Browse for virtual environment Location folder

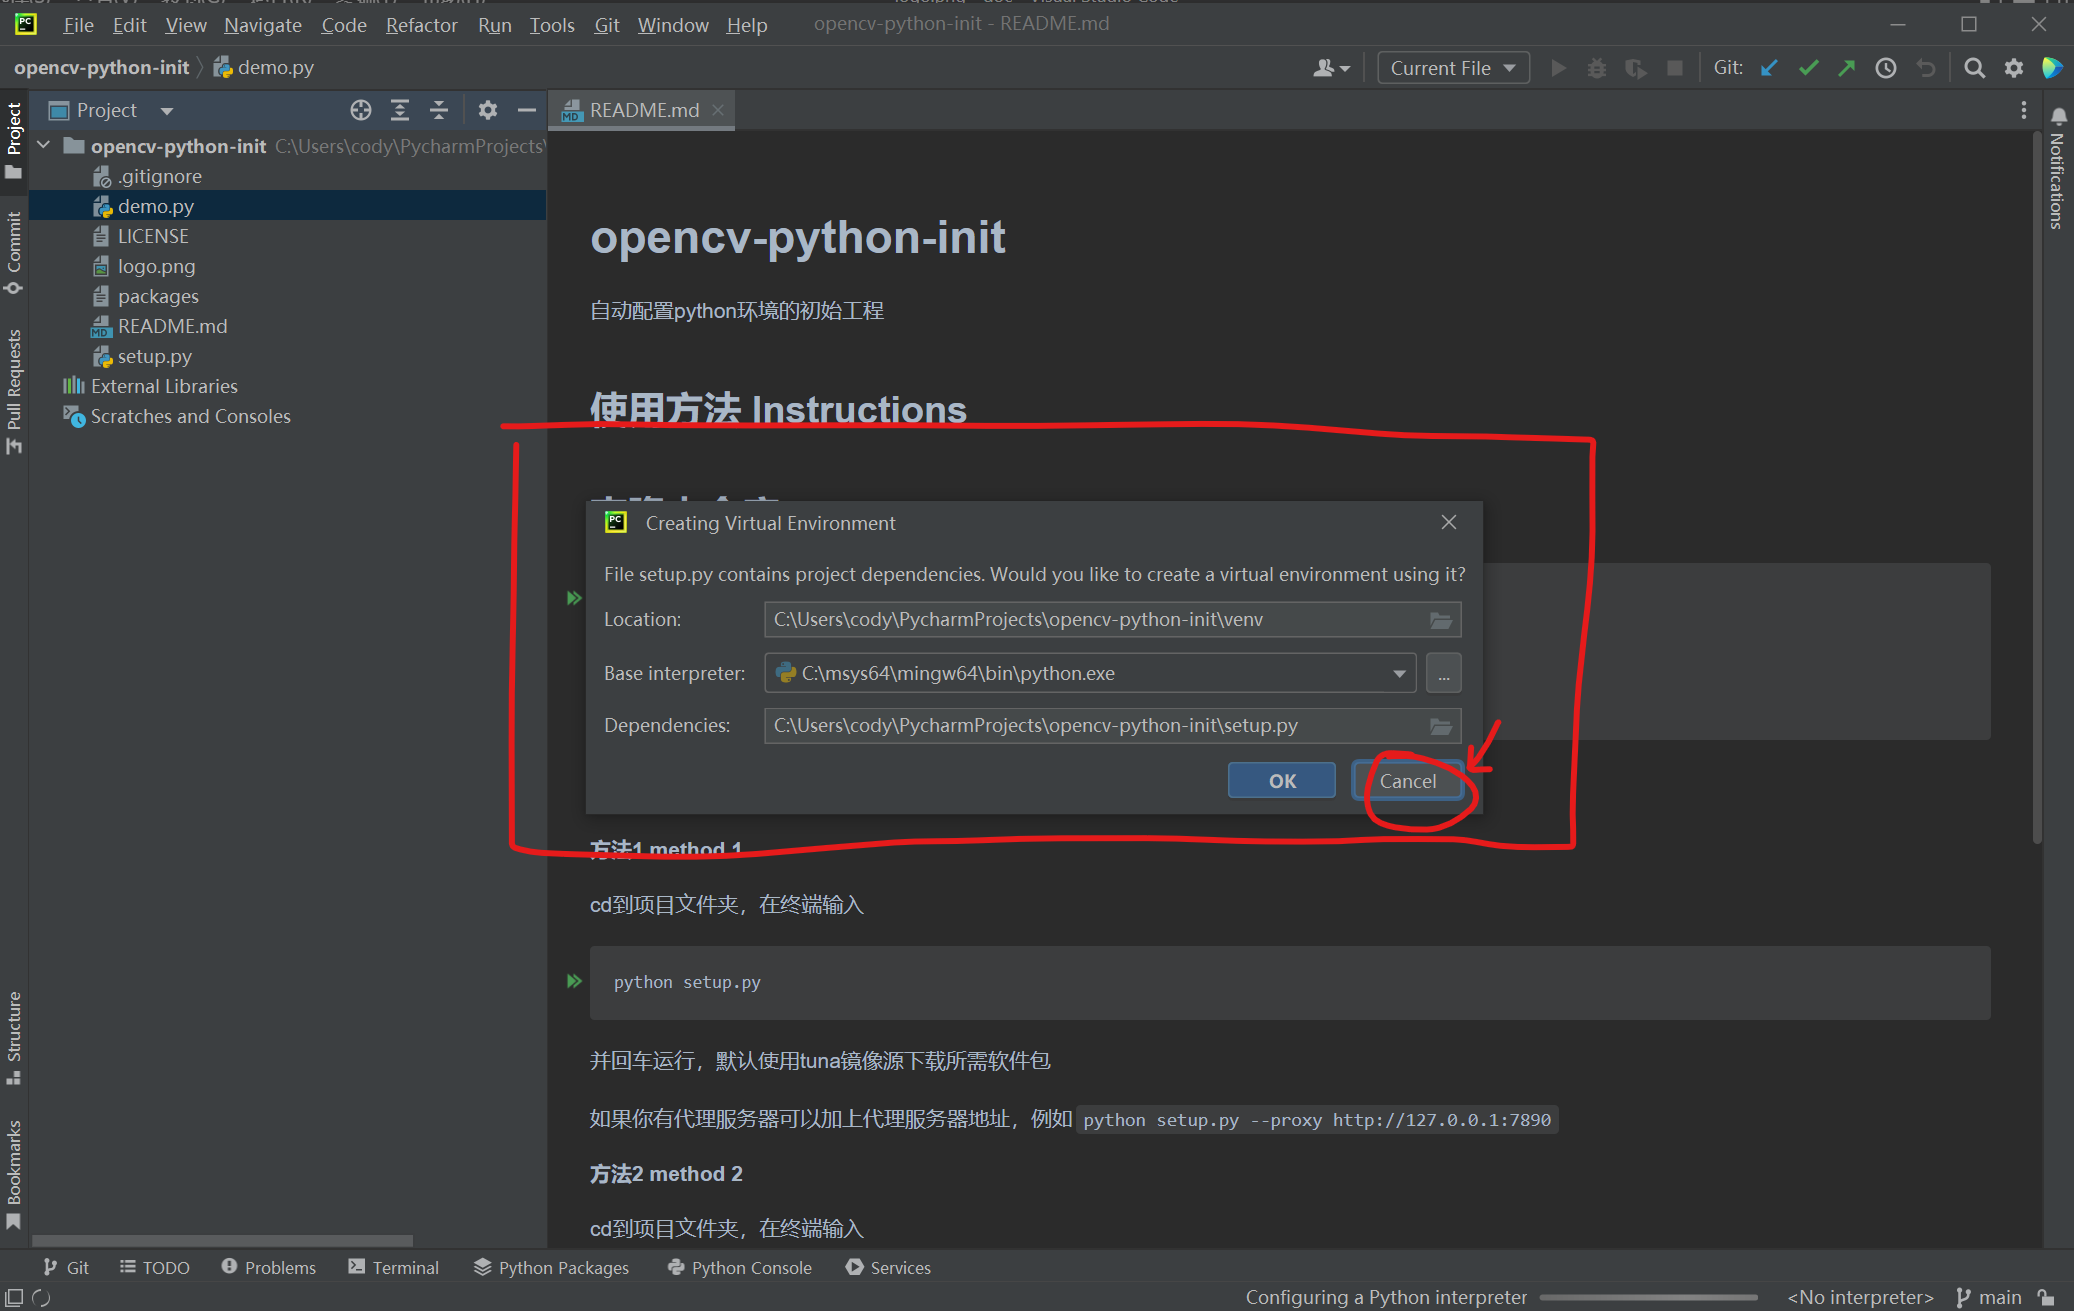[1440, 620]
